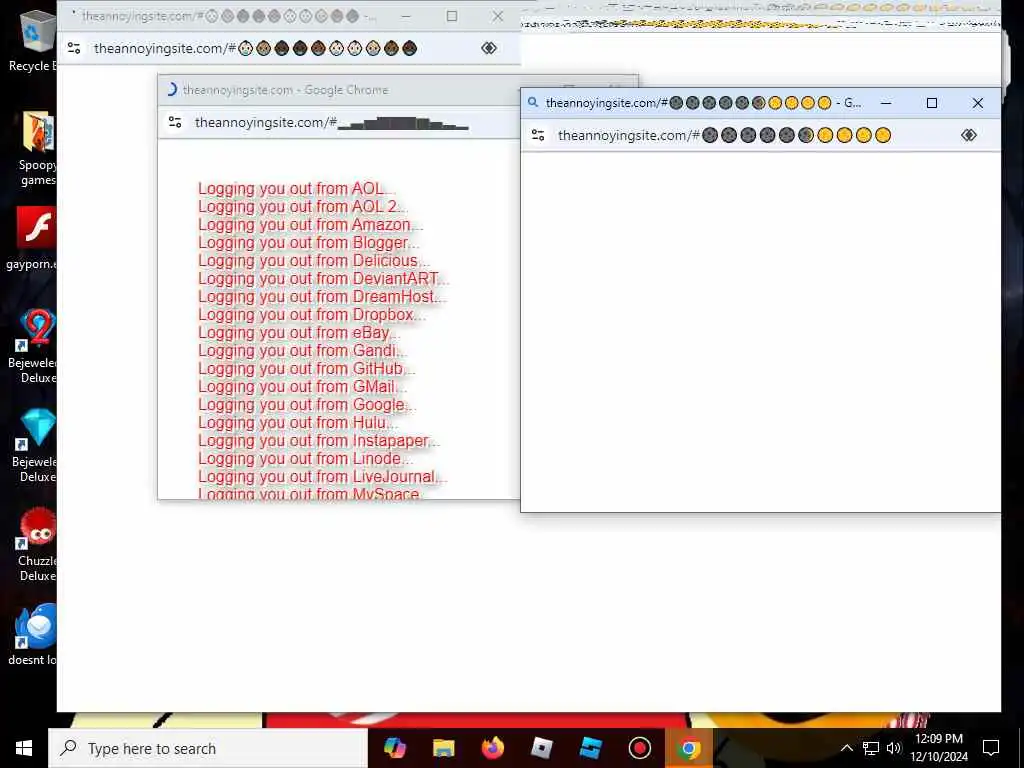Open the volume tray icon
This screenshot has height=768, width=1024.
(x=893, y=748)
